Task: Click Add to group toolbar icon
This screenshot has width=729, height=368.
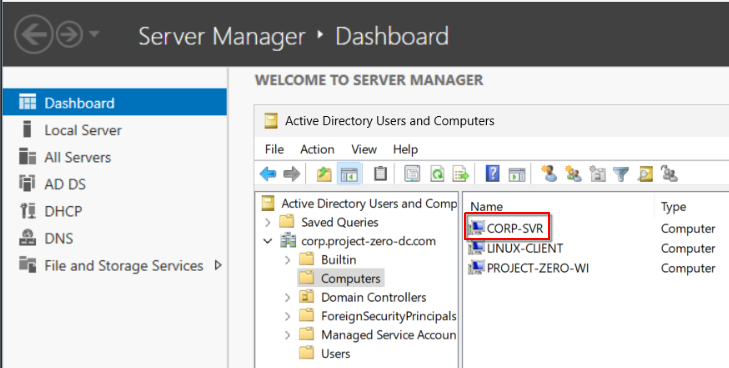Action: [669, 173]
